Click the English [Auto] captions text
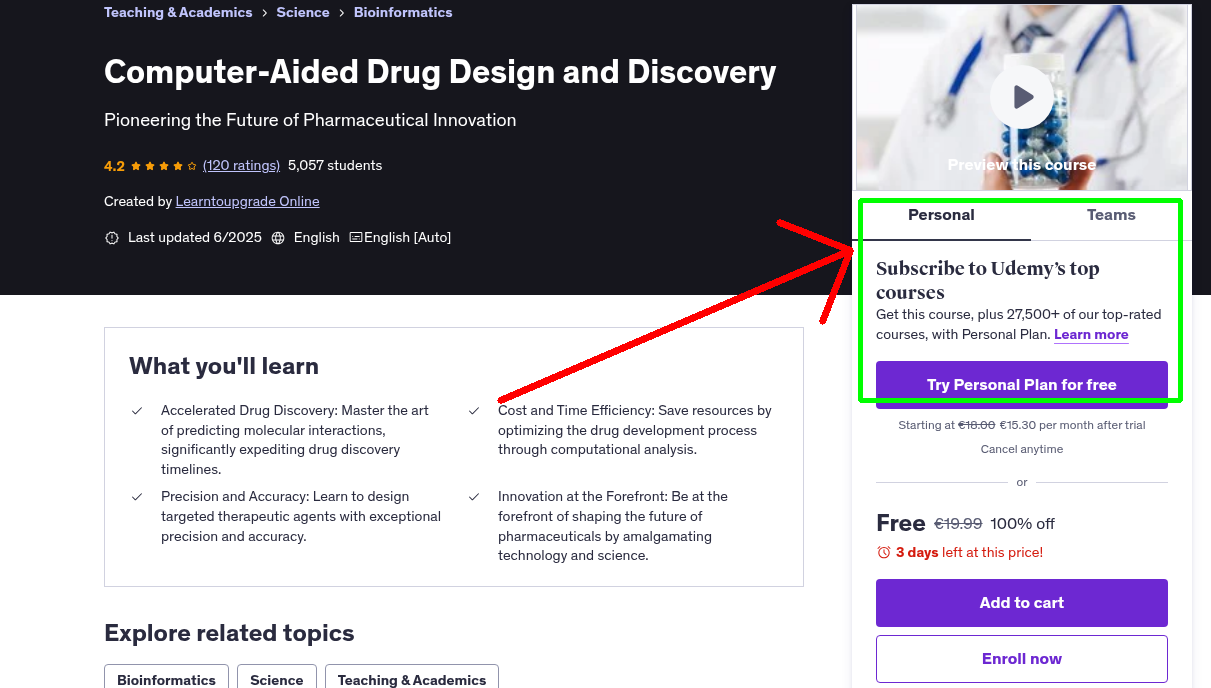Image resolution: width=1211 pixels, height=688 pixels. [x=407, y=238]
